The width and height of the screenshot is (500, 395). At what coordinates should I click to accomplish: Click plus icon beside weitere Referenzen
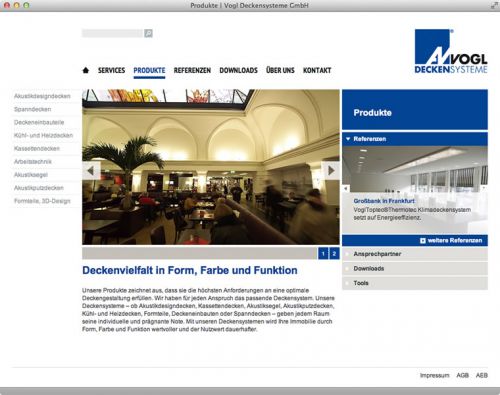(423, 240)
